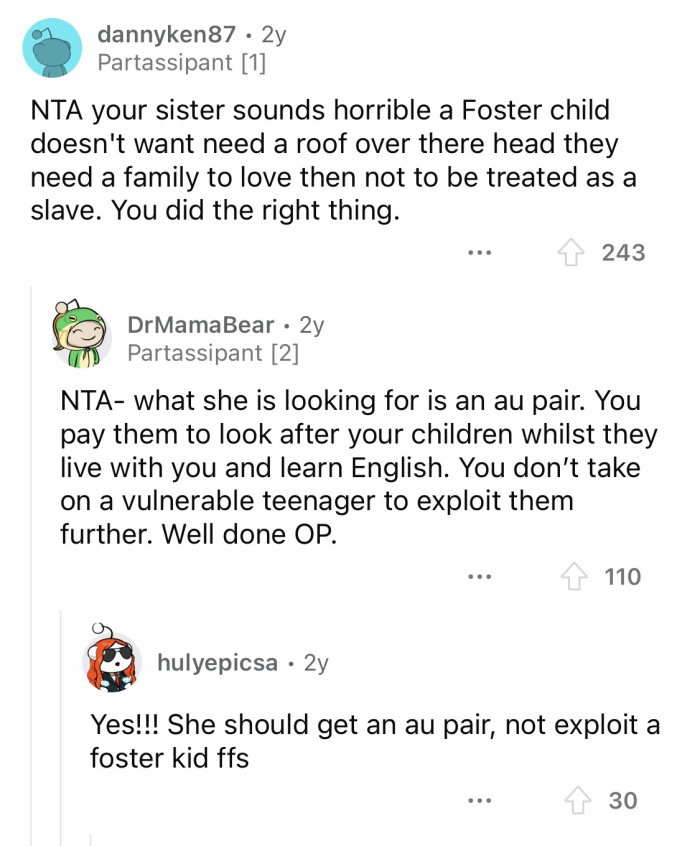Collapse hulyepicsa's reply thread line
This screenshot has width=700, height=846.
click(x=62, y=720)
